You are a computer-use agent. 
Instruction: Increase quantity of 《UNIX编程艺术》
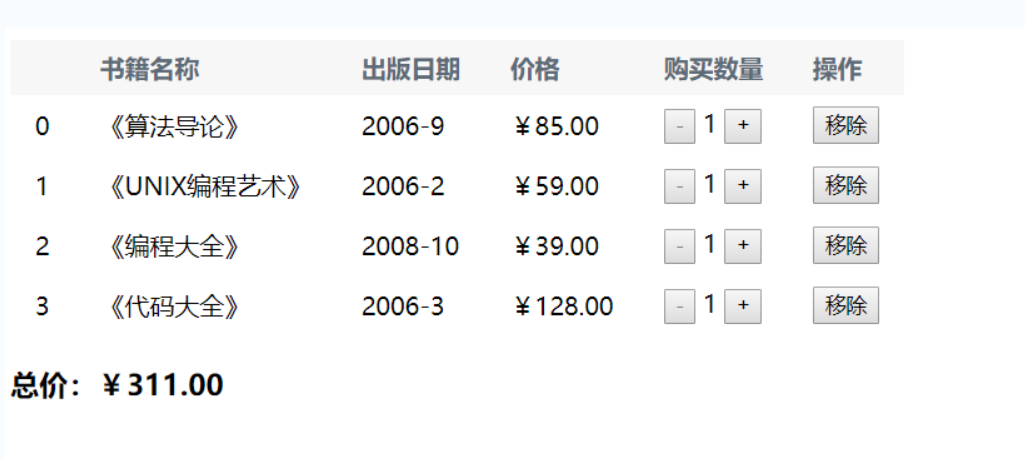coord(743,186)
